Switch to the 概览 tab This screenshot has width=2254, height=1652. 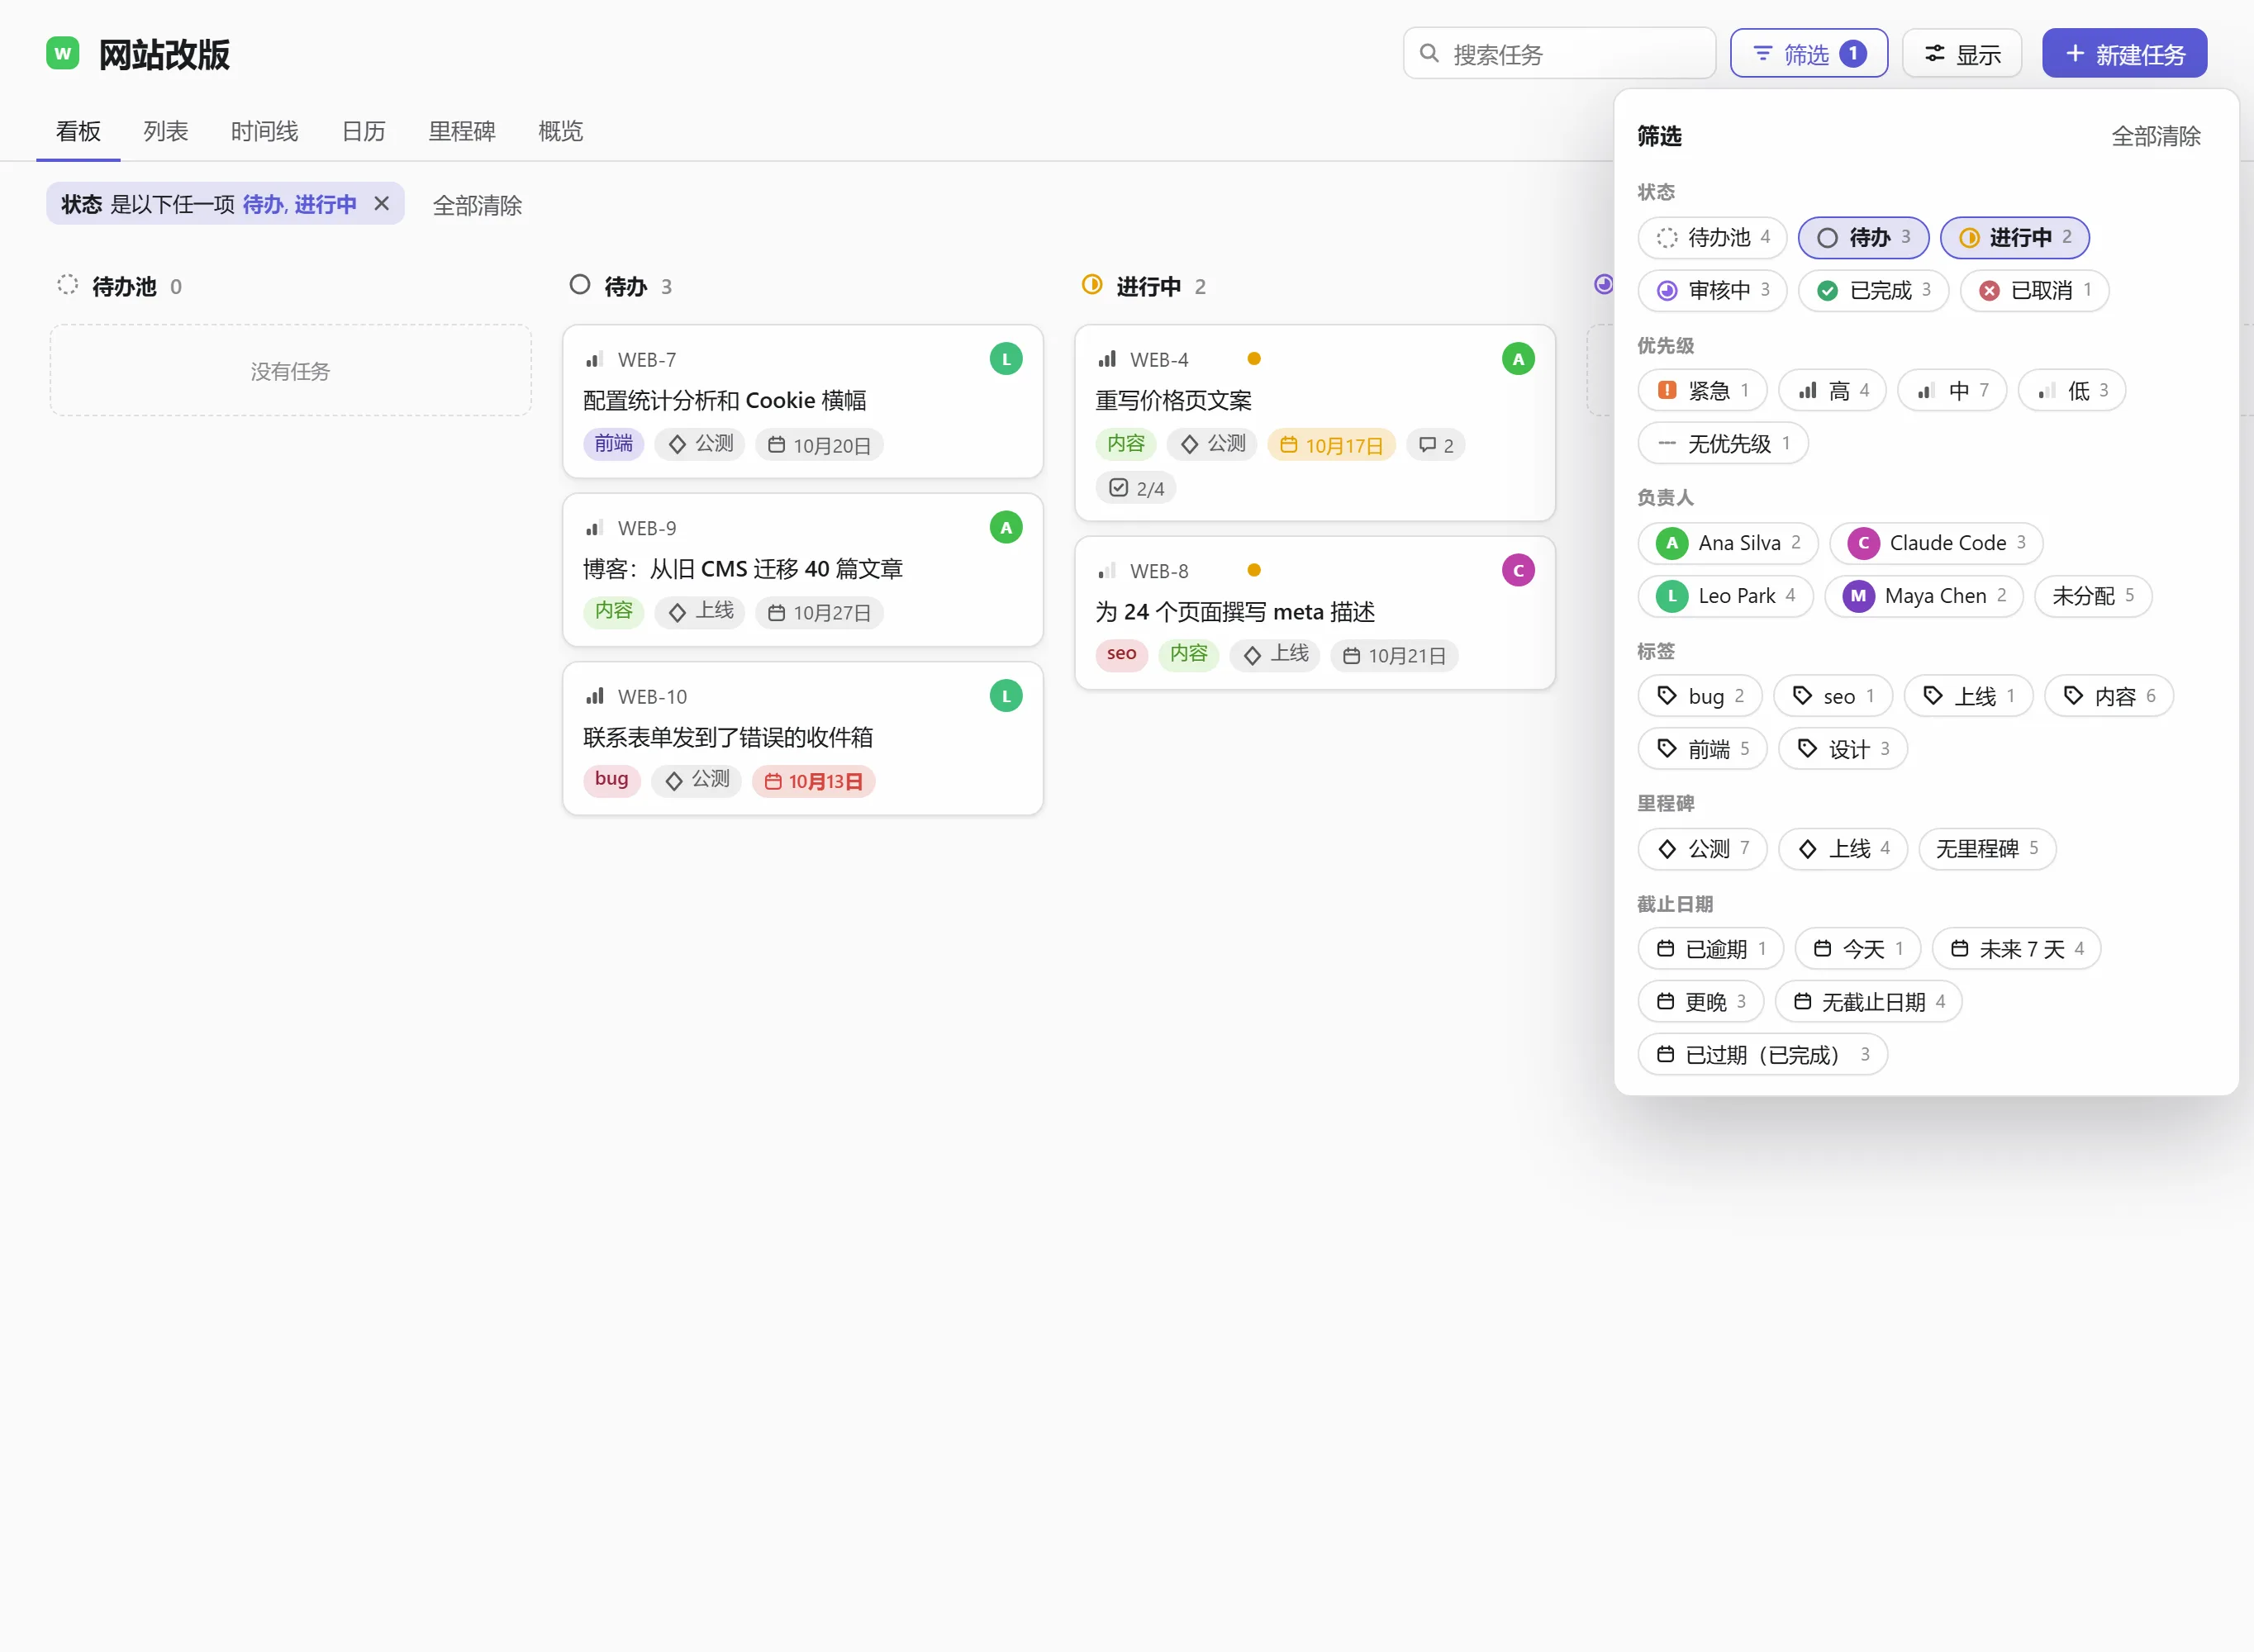560,131
